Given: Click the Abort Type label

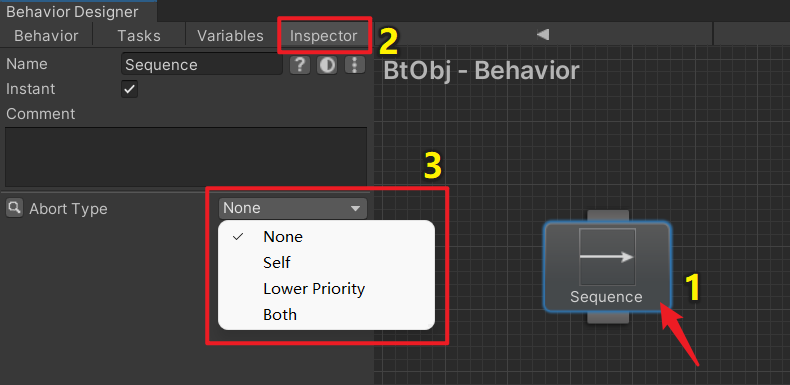Looking at the screenshot, I should (68, 209).
